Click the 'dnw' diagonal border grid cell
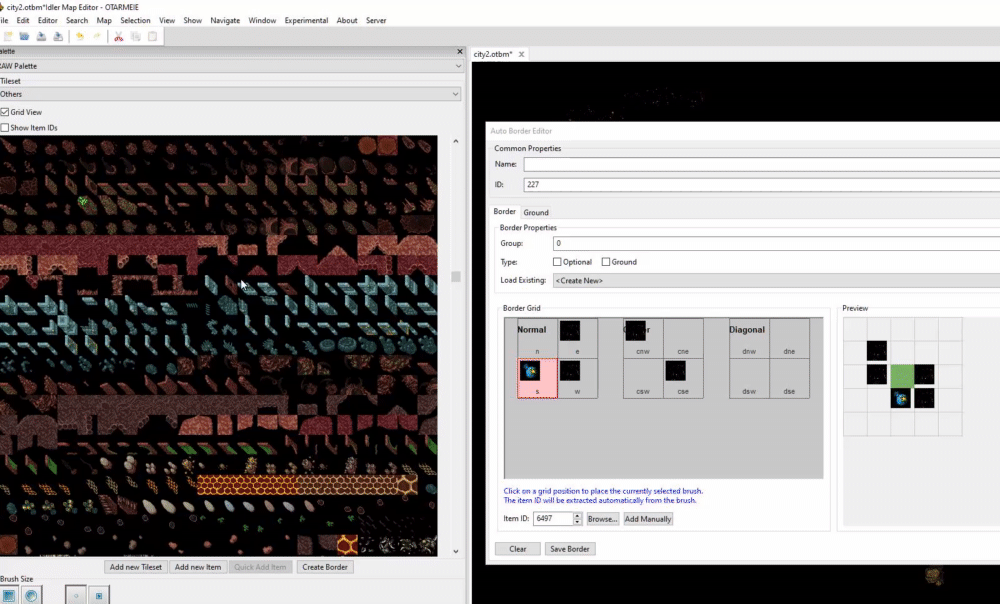The height and width of the screenshot is (604, 1000). coord(749,338)
